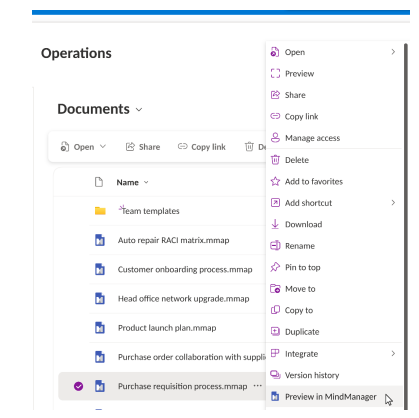The image size is (419, 418).
Task: Click the Customer onboarding process file icon
Action: (100, 269)
